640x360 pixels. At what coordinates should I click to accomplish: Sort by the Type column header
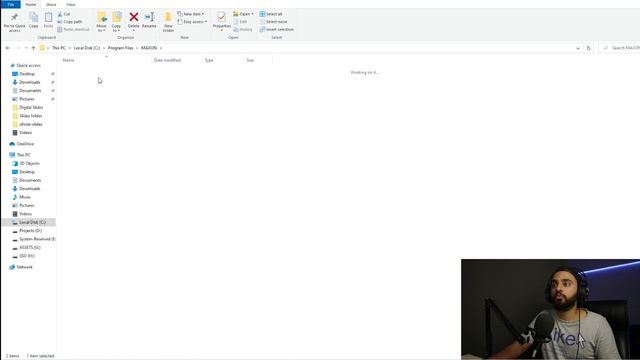[x=209, y=60]
